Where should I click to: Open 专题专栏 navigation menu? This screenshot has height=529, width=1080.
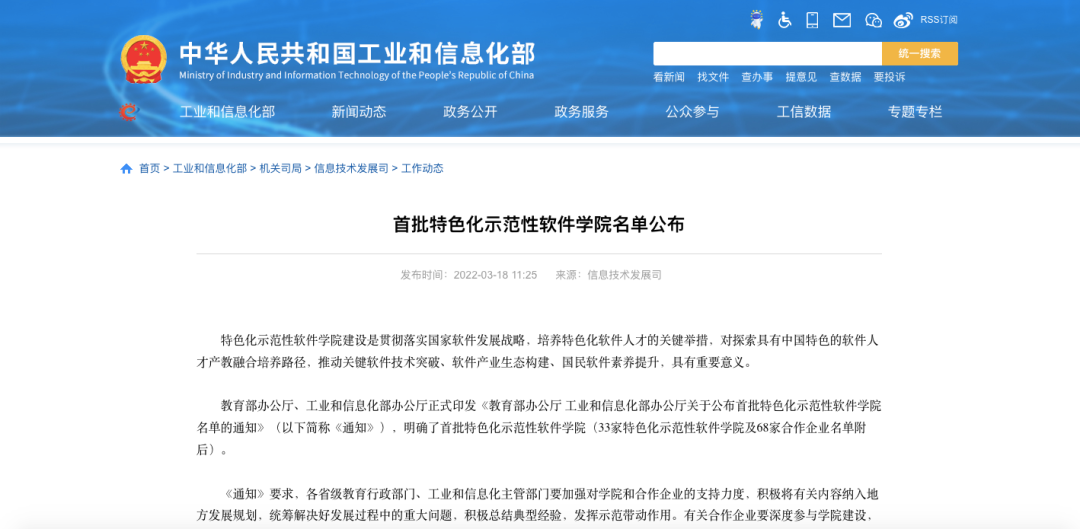coord(915,112)
